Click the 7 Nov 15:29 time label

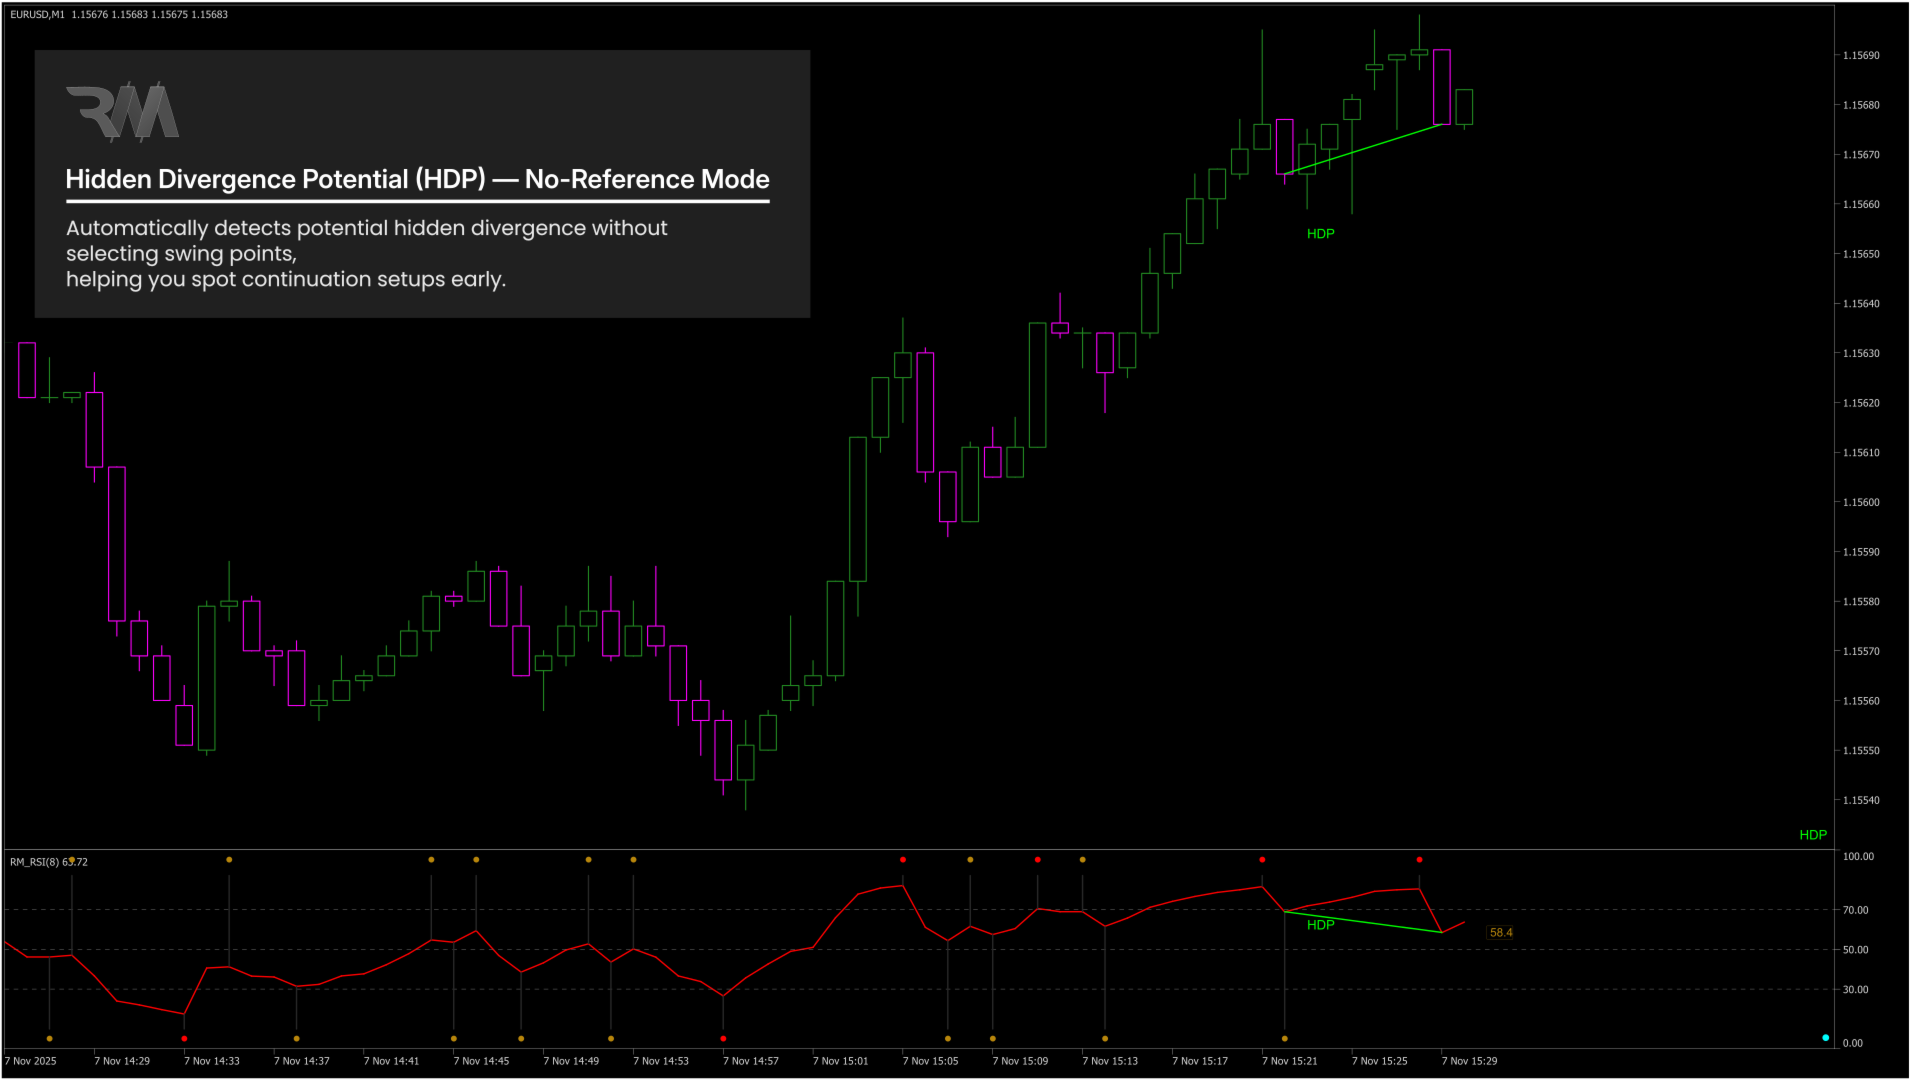1469,1062
